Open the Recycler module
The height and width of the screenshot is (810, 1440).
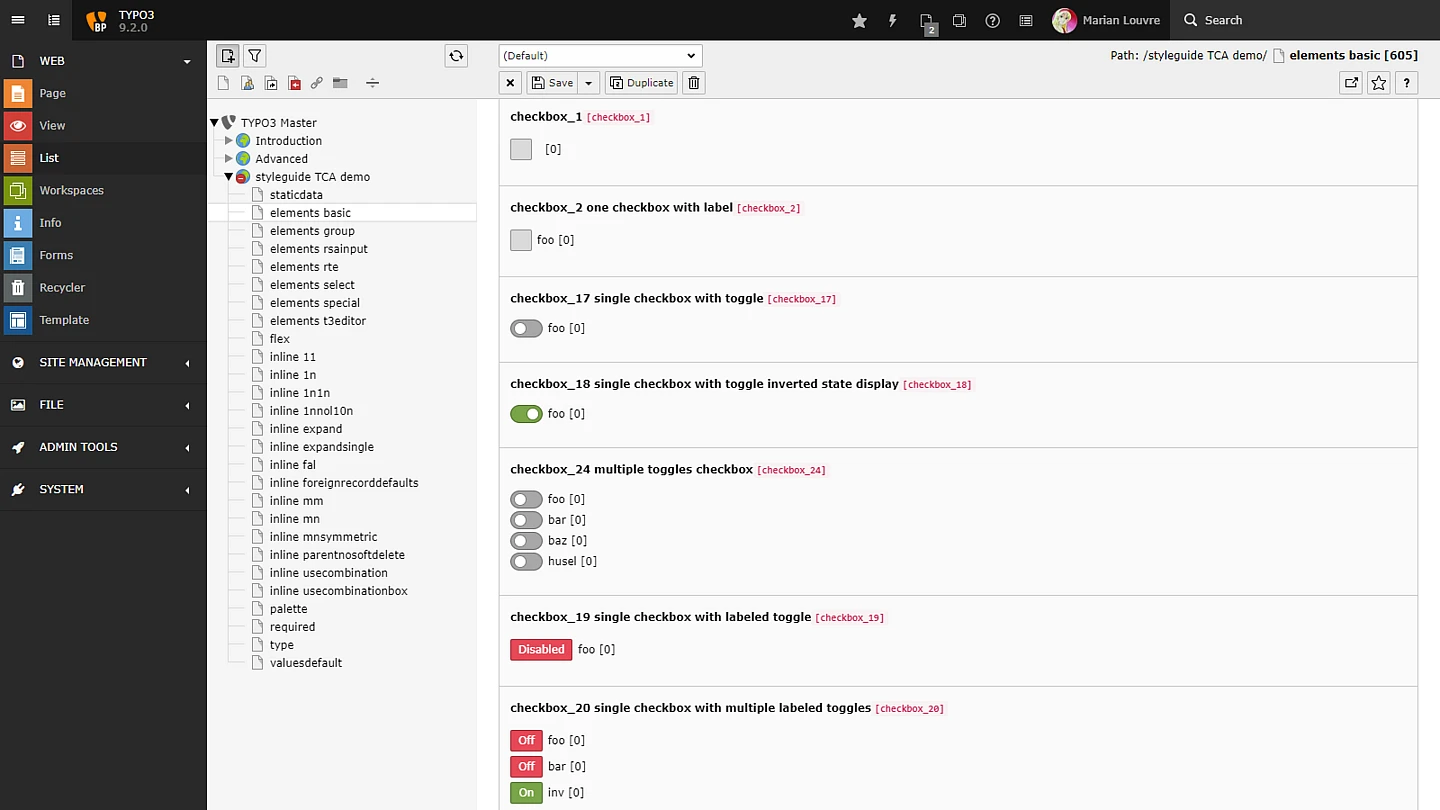click(62, 288)
